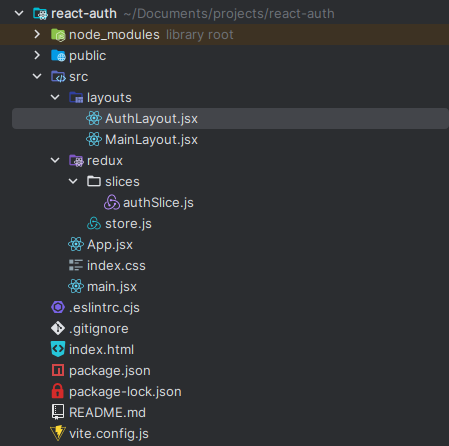This screenshot has width=449, height=446.
Task: Collapse the slices folder chevron
Action: [73, 181]
